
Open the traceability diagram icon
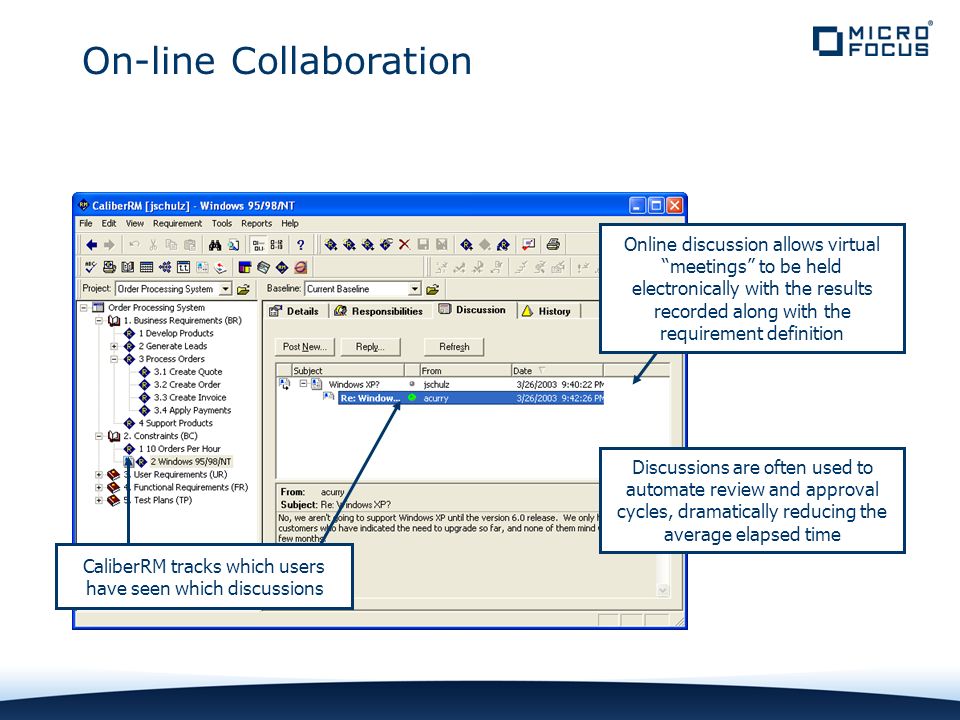165,267
